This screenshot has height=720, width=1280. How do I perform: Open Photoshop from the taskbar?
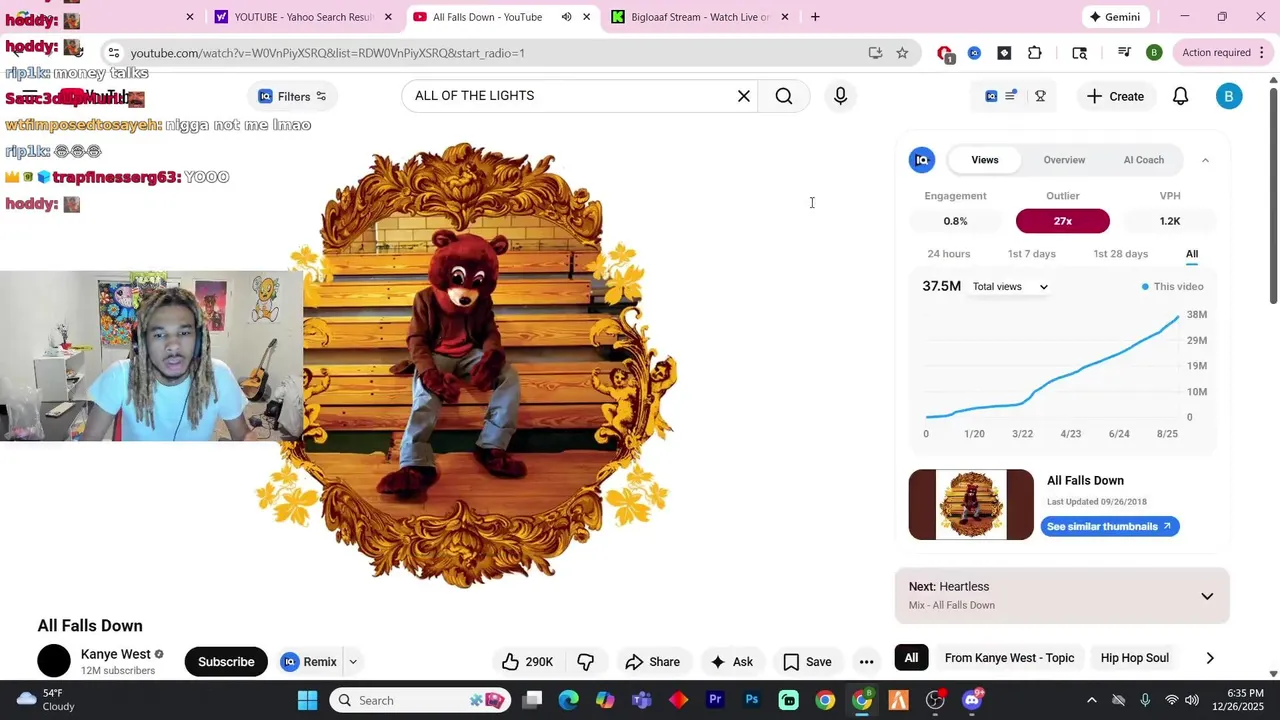752,700
